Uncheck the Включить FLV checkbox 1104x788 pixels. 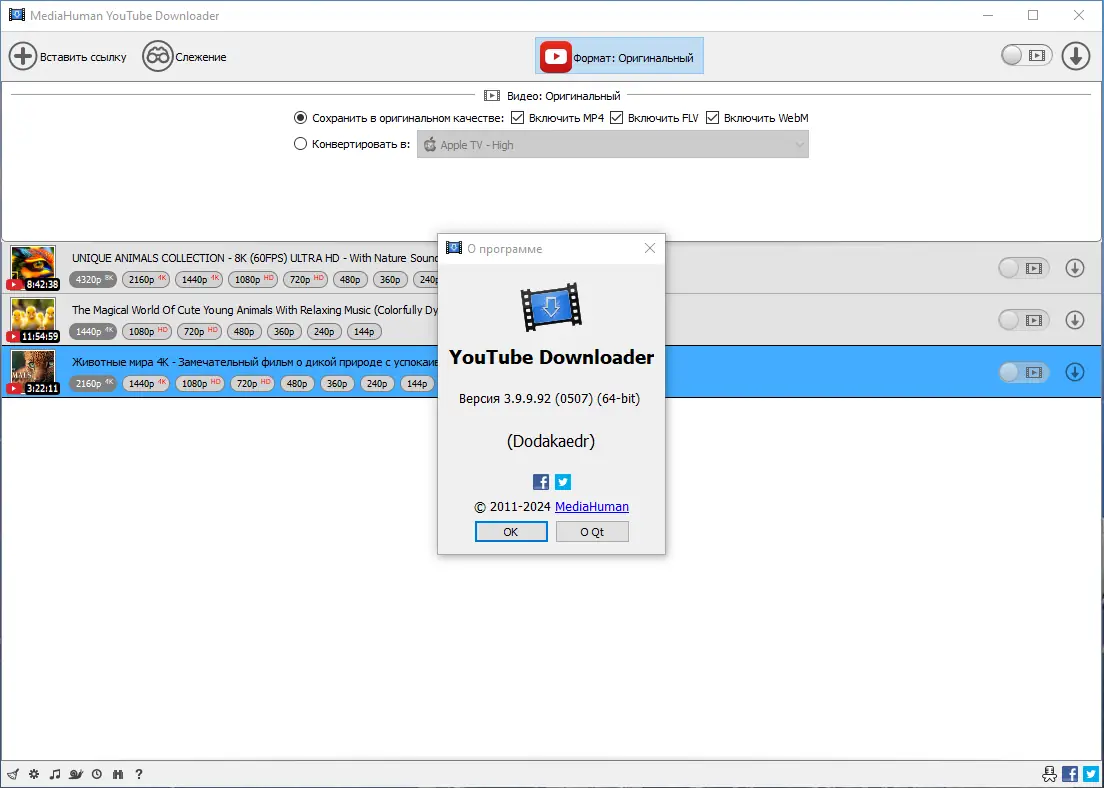tap(617, 118)
